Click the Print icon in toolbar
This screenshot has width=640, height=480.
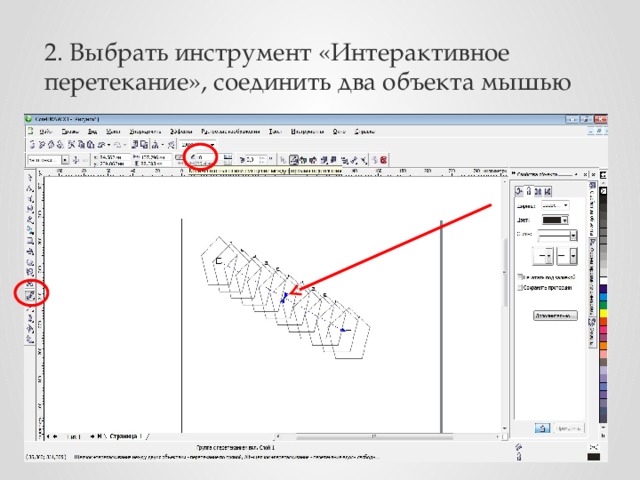(60, 144)
